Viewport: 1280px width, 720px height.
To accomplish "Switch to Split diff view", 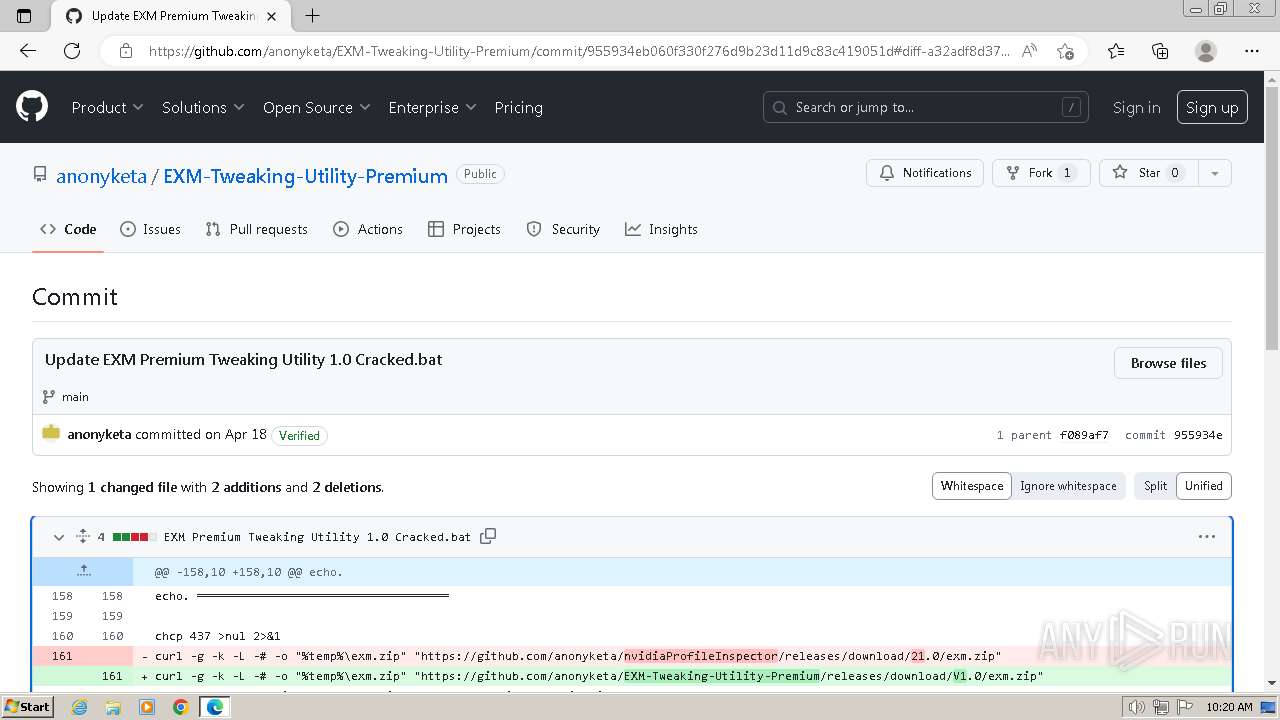I will coord(1155,486).
